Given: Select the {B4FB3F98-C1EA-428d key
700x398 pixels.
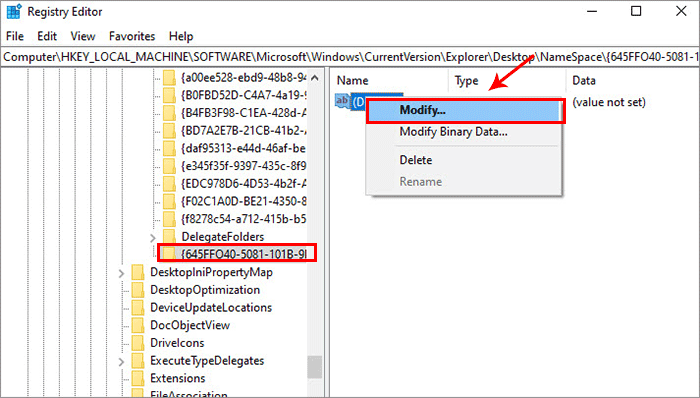Looking at the screenshot, I should click(x=244, y=113).
